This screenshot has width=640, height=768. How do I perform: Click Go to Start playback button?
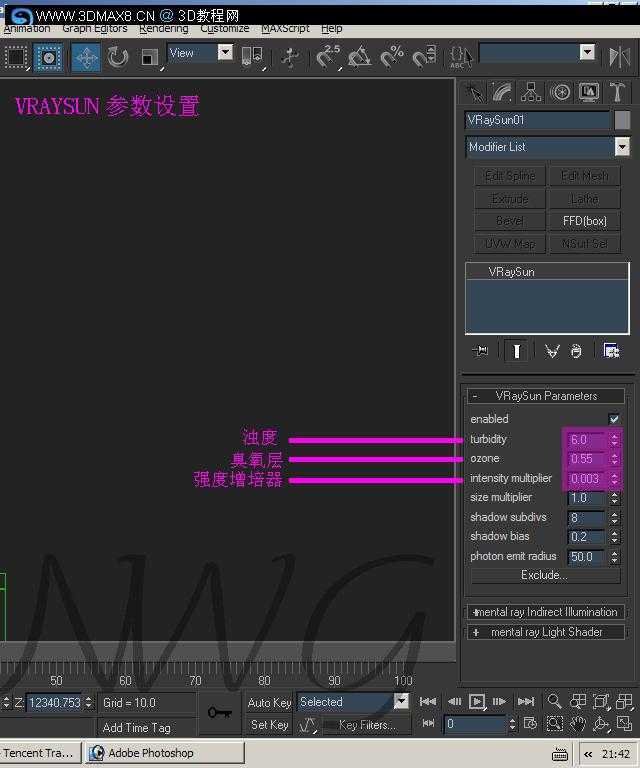pyautogui.click(x=428, y=702)
